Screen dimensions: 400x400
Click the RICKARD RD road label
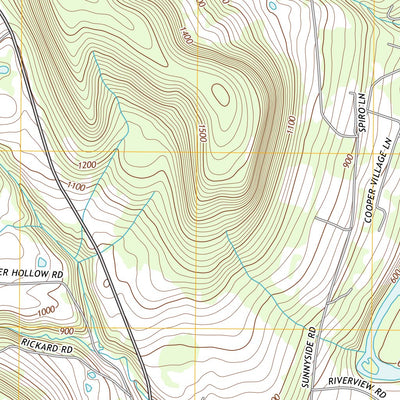coord(47,345)
